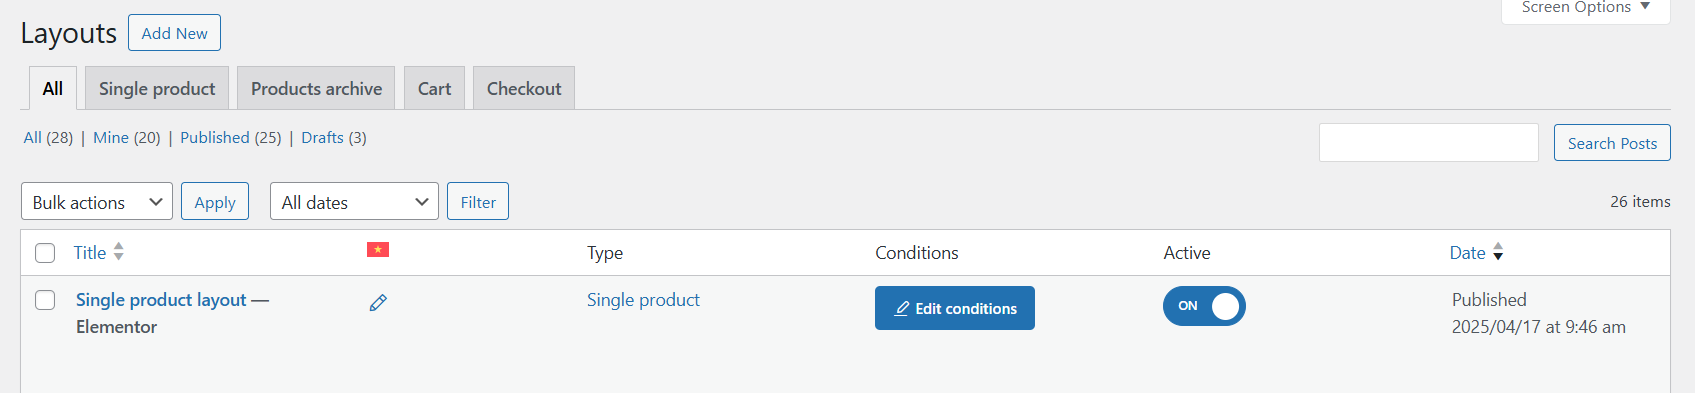Click the Vietnam flag column icon

(x=378, y=250)
